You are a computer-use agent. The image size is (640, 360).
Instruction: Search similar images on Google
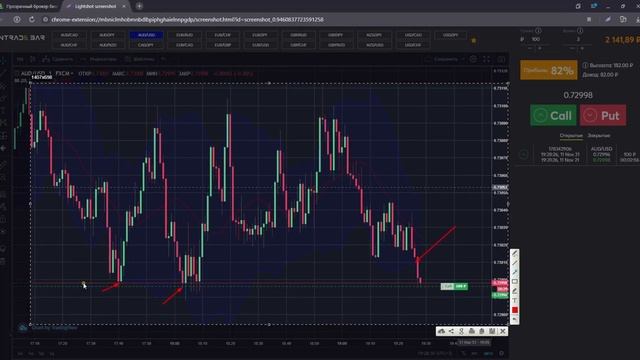coord(462,331)
